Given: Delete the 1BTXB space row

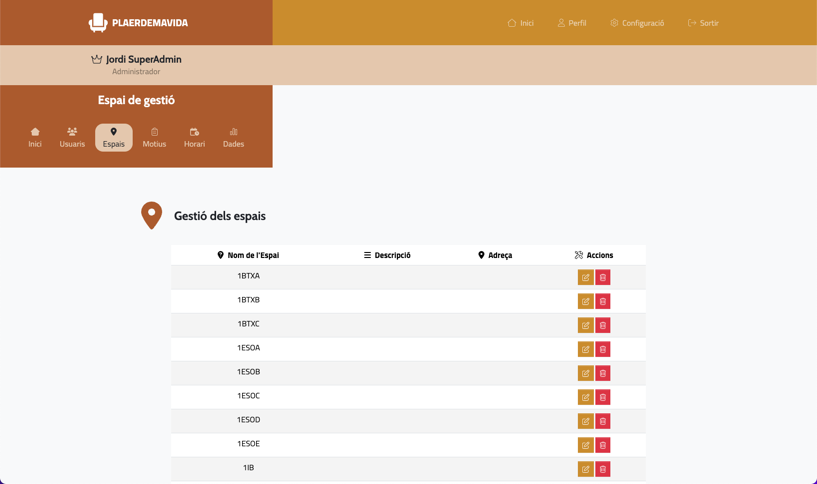Looking at the screenshot, I should [x=603, y=301].
